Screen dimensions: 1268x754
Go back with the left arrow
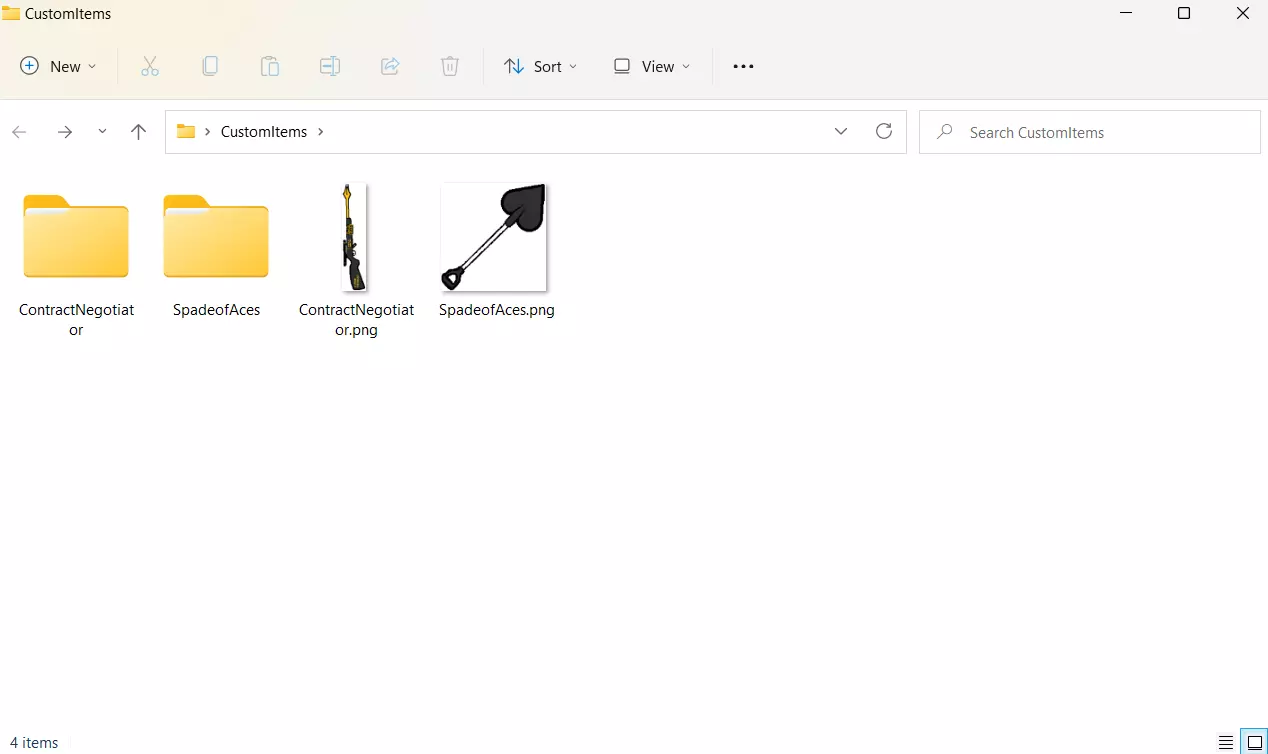point(19,132)
